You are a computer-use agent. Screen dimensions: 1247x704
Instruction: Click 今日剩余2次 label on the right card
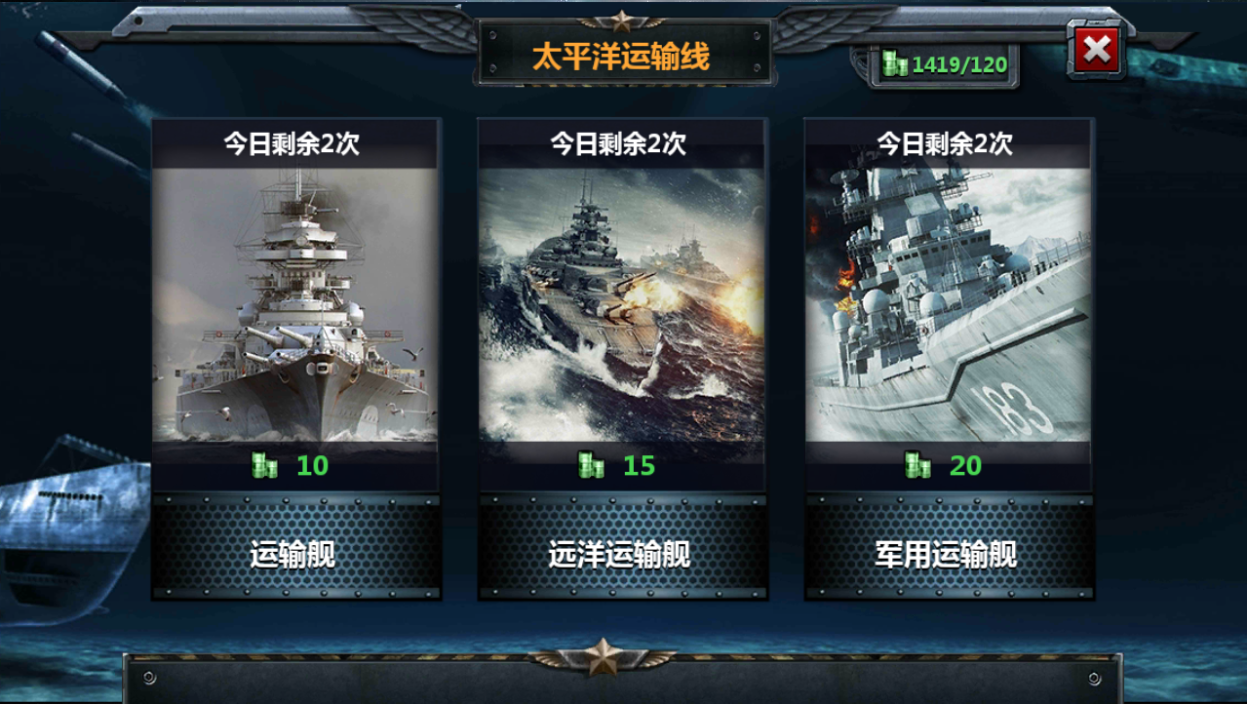(x=945, y=144)
